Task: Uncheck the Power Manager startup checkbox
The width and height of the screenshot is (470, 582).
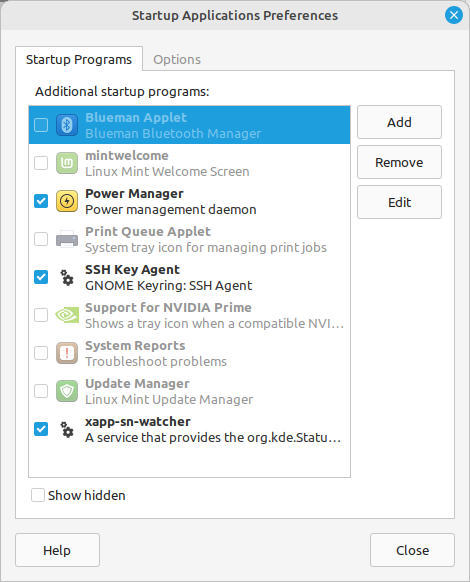Action: click(41, 201)
